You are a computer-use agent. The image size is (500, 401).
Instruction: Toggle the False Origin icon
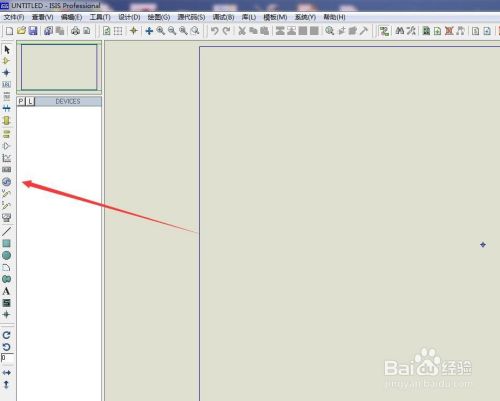coord(134,31)
